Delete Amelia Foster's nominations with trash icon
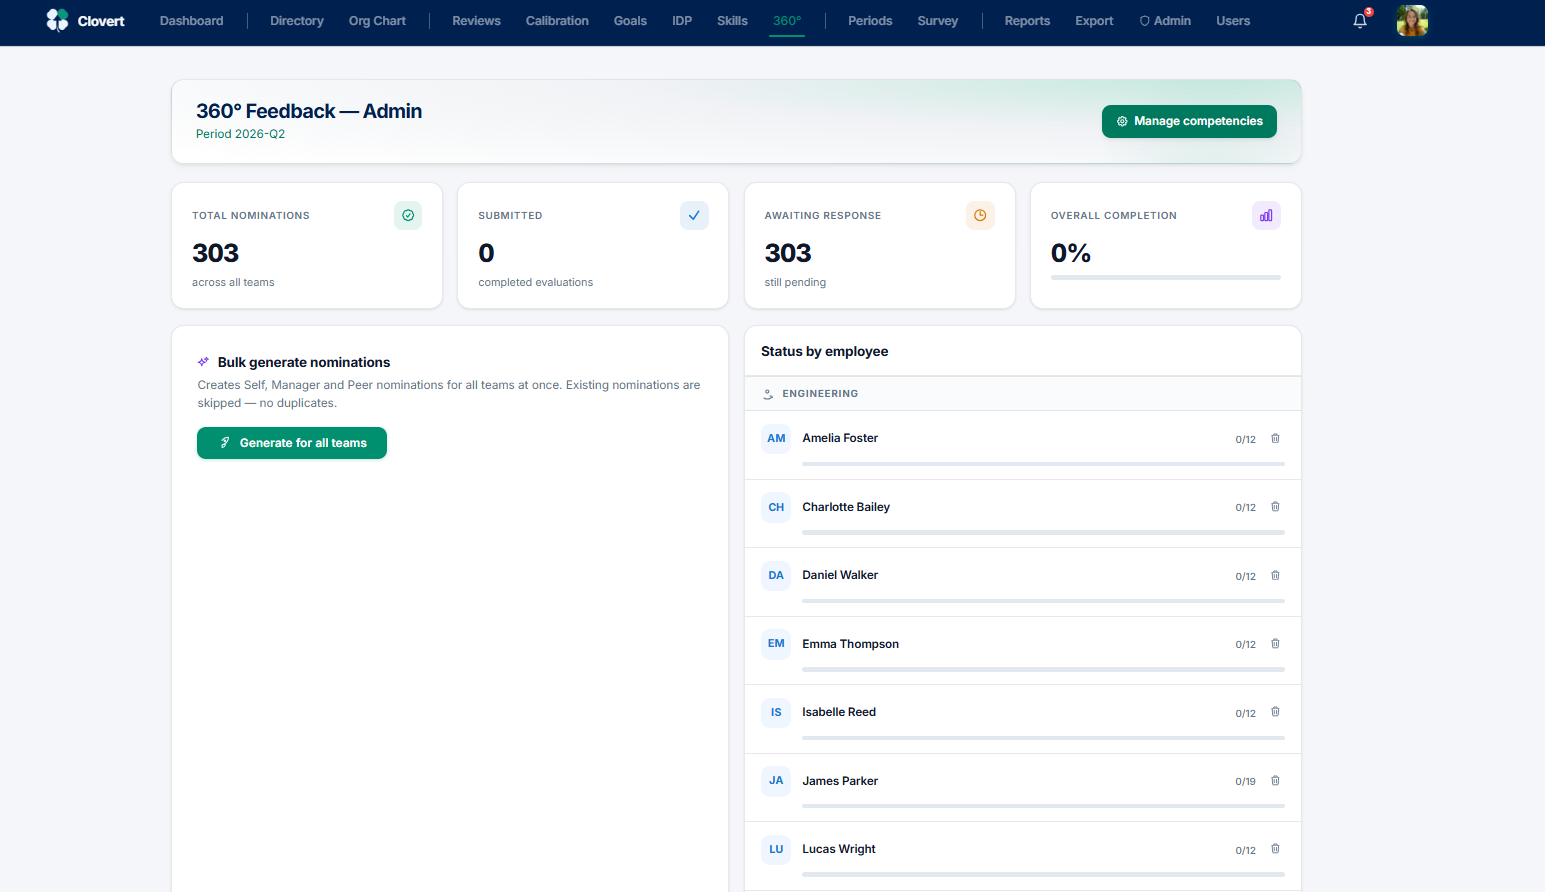 pyautogui.click(x=1275, y=438)
